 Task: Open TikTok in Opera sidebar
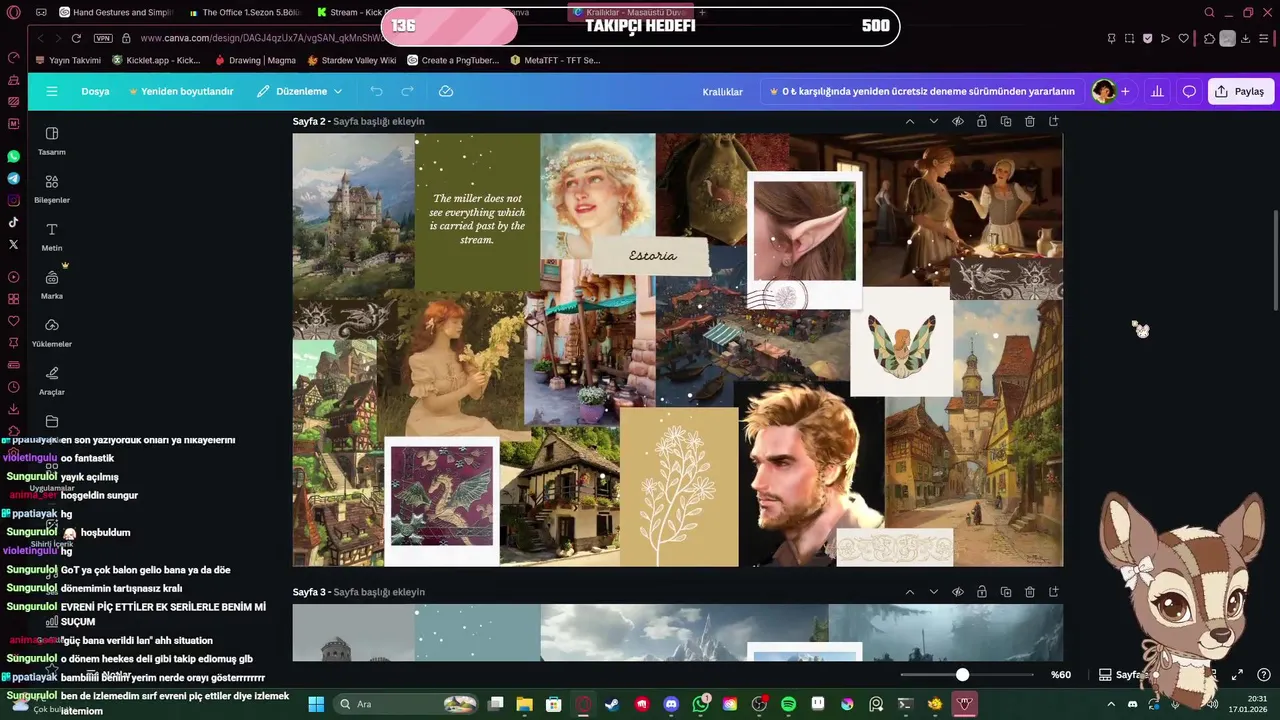[13, 222]
